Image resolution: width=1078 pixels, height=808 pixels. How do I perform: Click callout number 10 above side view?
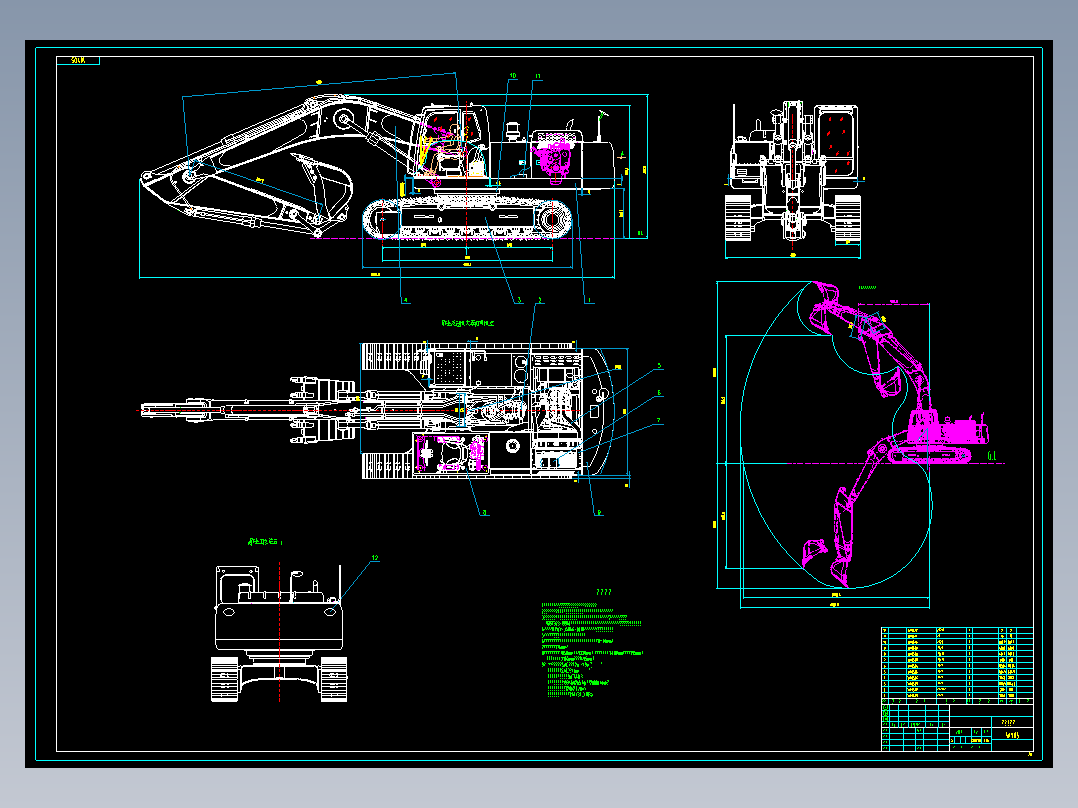513,76
